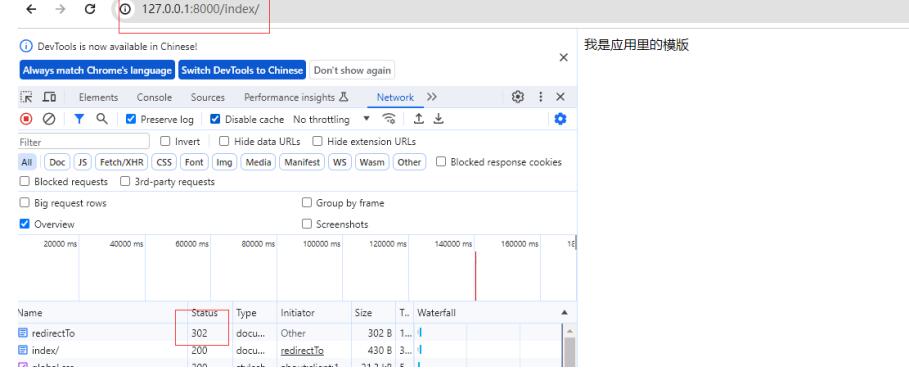Enable the Invert checkbox
Image resolution: width=909 pixels, height=388 pixels.
click(165, 141)
